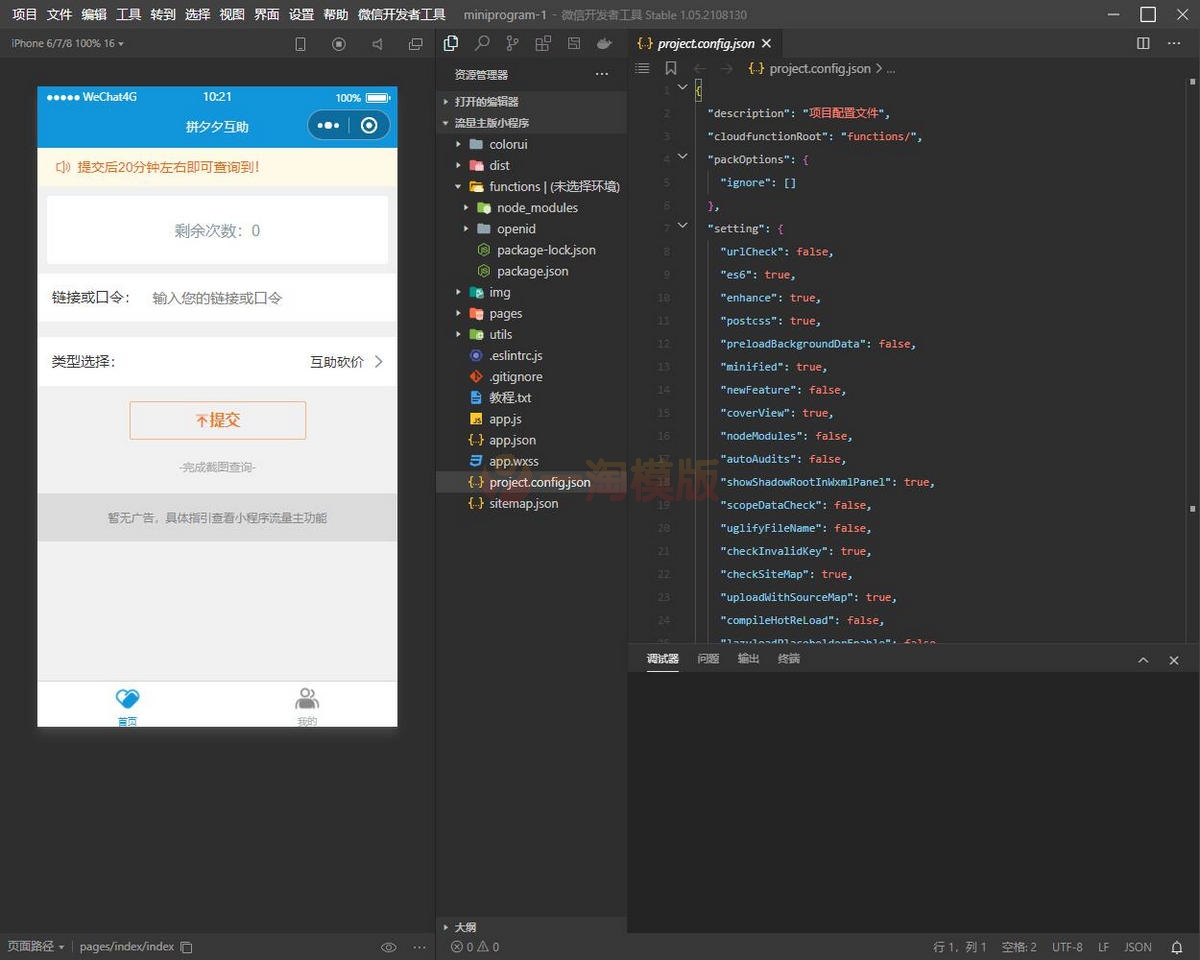The image size is (1200, 960).
Task: Toggle the eye icon in the simulator footer
Action: tap(389, 947)
